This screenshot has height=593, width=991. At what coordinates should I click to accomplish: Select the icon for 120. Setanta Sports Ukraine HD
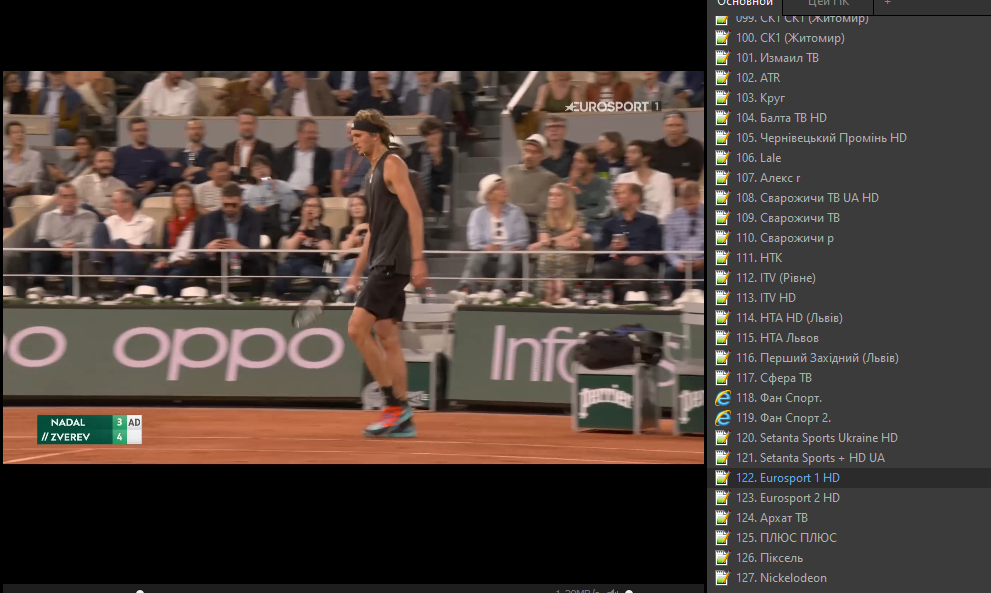[722, 437]
